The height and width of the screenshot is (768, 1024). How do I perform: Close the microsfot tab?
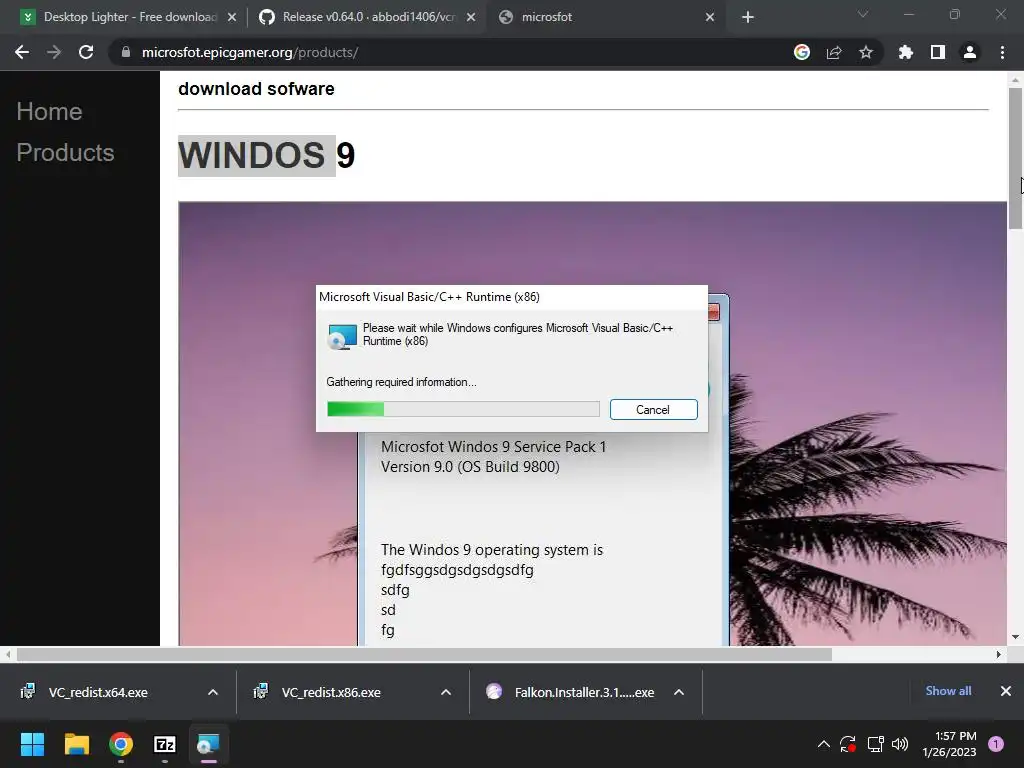click(x=710, y=17)
